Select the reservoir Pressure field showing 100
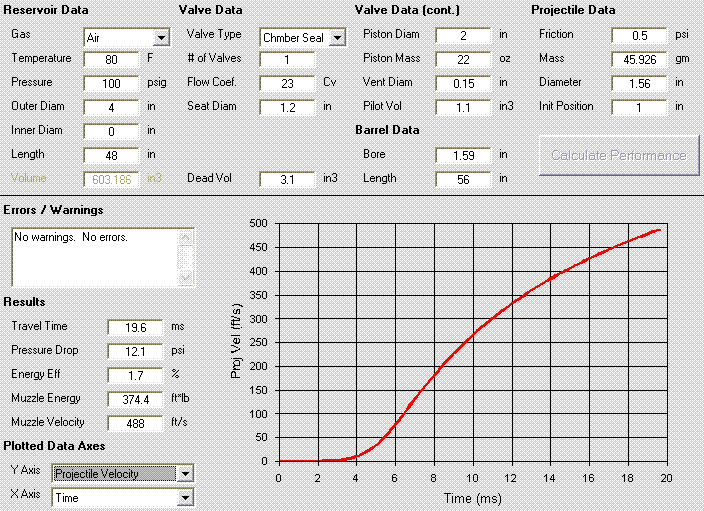 pyautogui.click(x=111, y=84)
